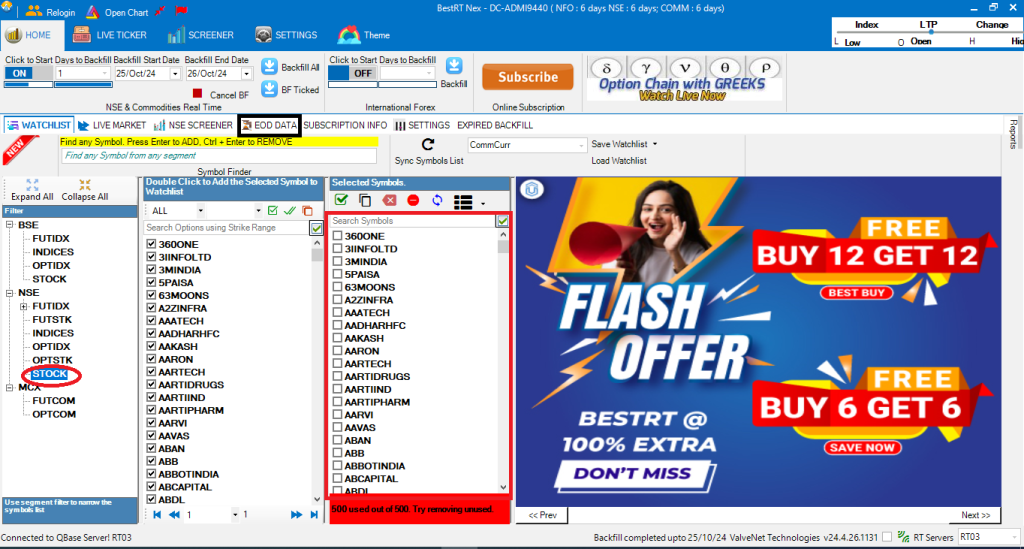Click the rho Greek symbol button

tap(765, 68)
